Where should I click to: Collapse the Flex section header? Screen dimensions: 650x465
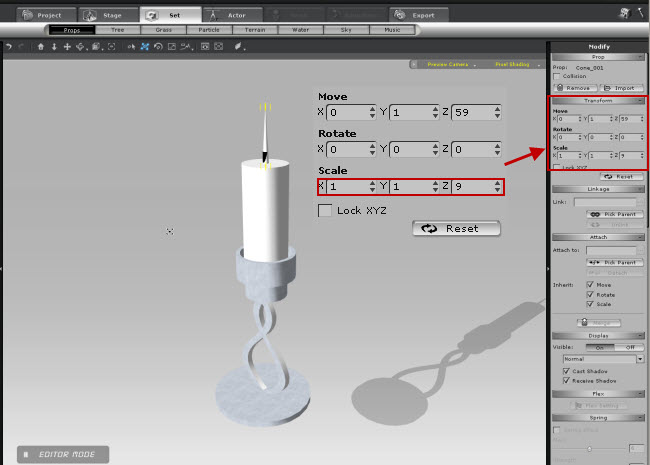tap(598, 394)
